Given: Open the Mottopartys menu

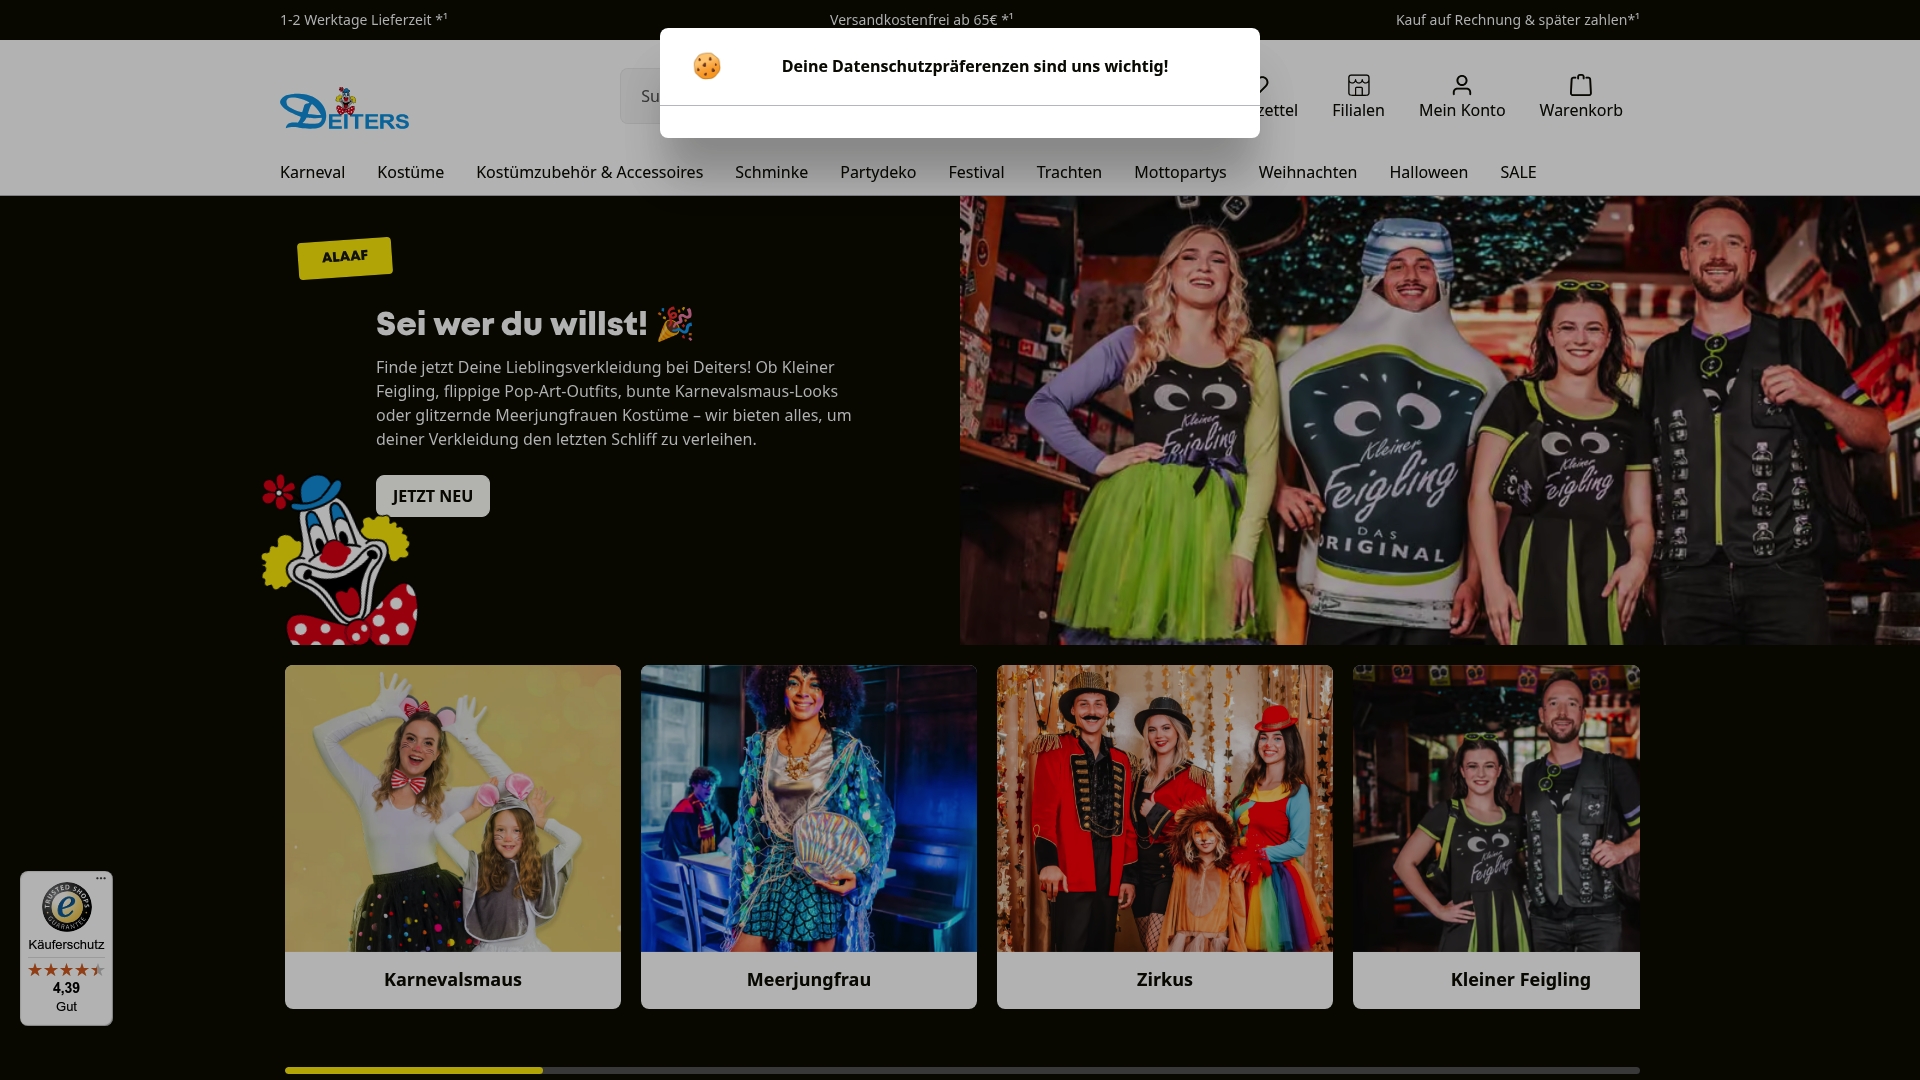Looking at the screenshot, I should 1180,172.
